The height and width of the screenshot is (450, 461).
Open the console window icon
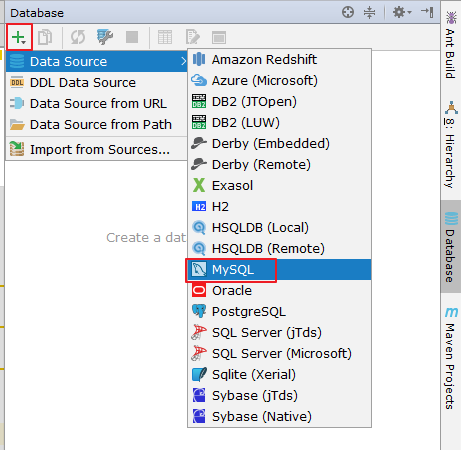pyautogui.click(x=219, y=37)
